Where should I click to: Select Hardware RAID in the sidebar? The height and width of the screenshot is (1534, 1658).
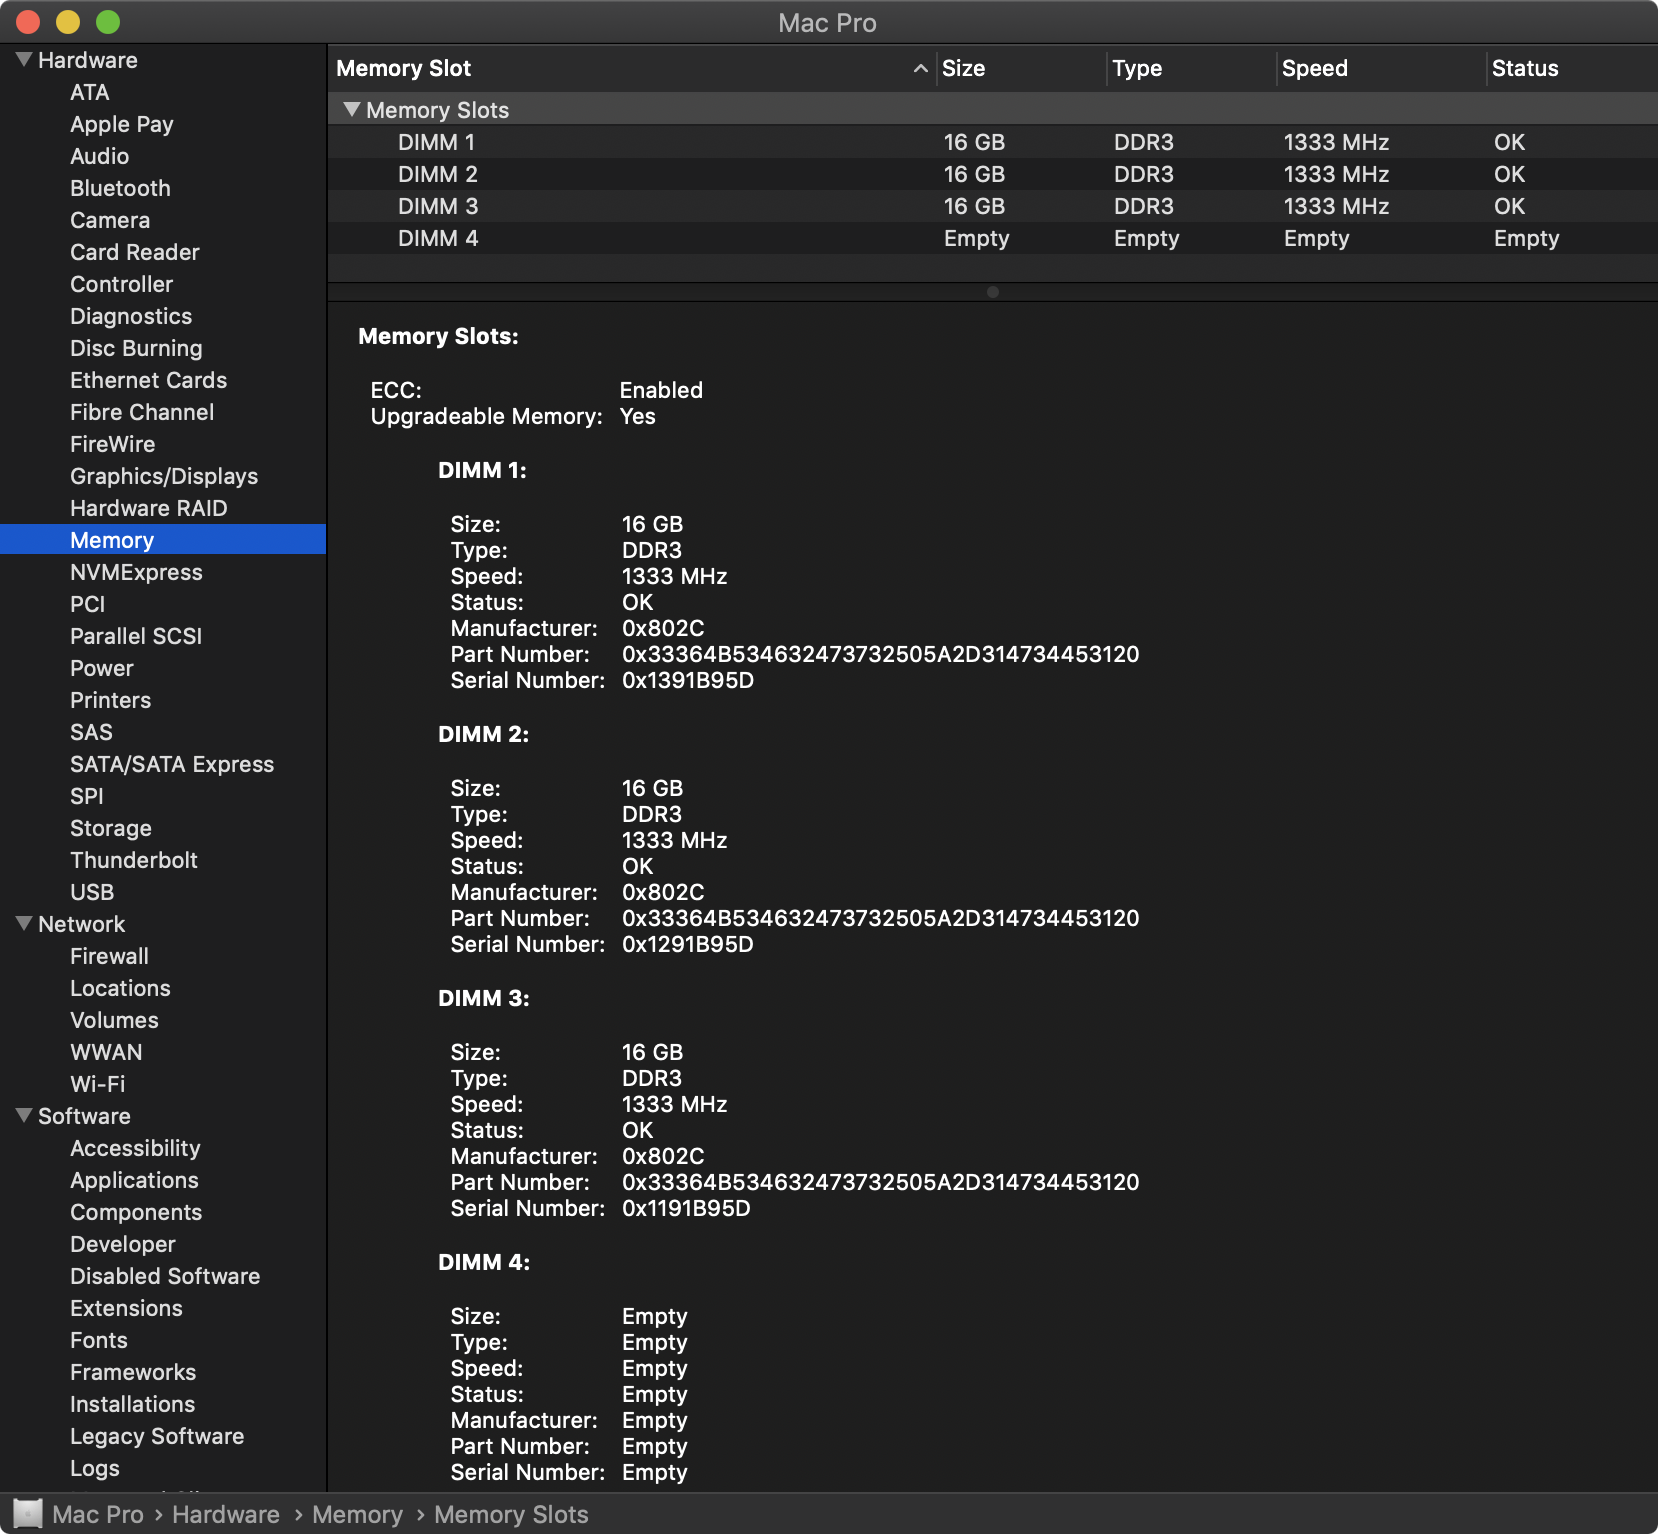(x=149, y=508)
